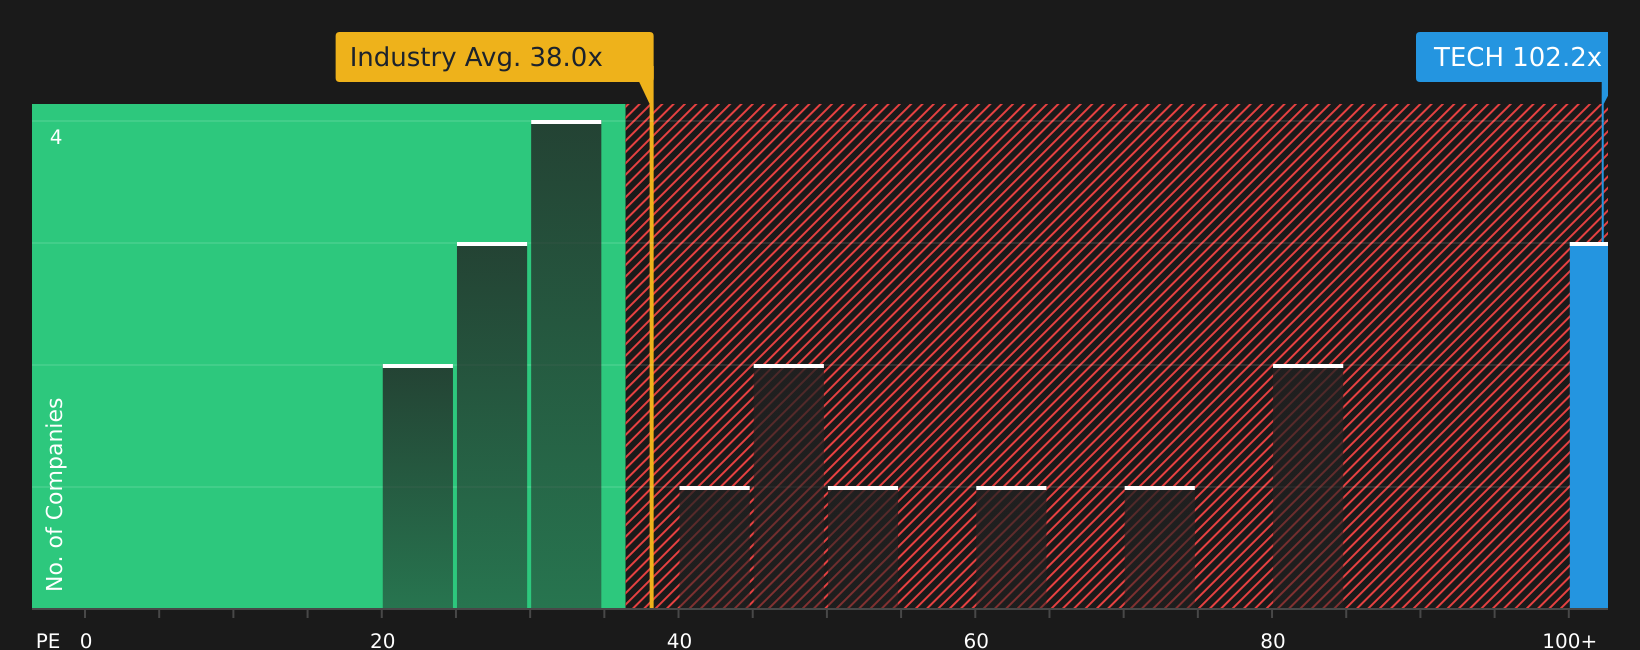Select the histogram bar for PE 25-30
The height and width of the screenshot is (650, 1640).
492,425
